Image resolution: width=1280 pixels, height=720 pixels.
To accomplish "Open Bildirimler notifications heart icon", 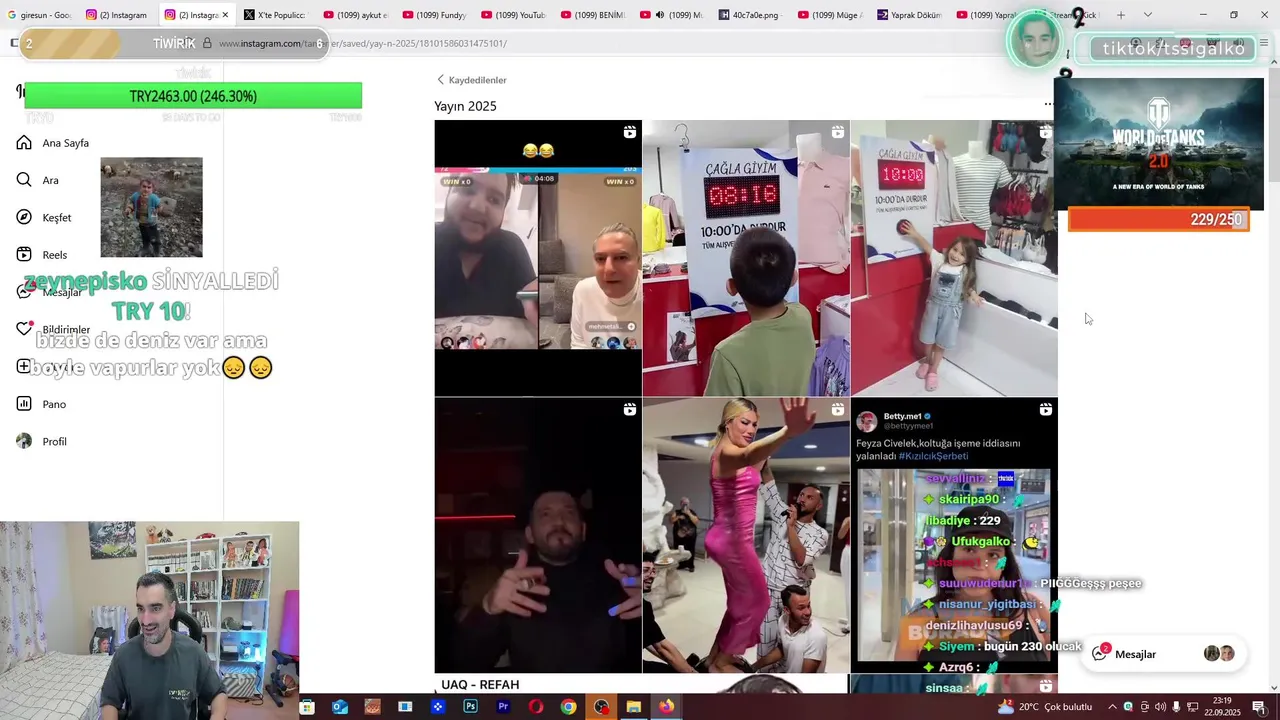I will tap(25, 329).
